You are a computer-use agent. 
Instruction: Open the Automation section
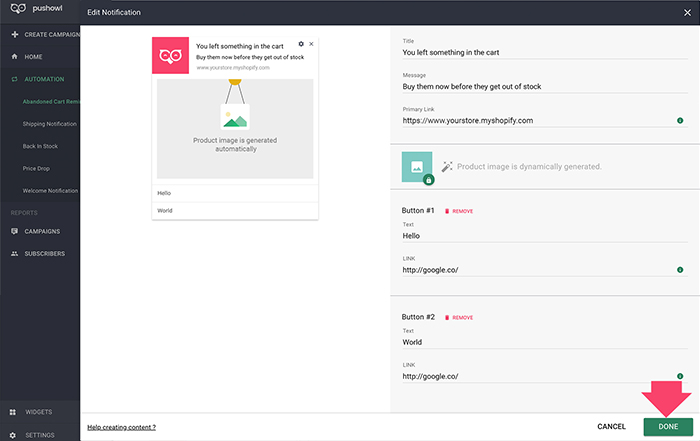[x=44, y=79]
